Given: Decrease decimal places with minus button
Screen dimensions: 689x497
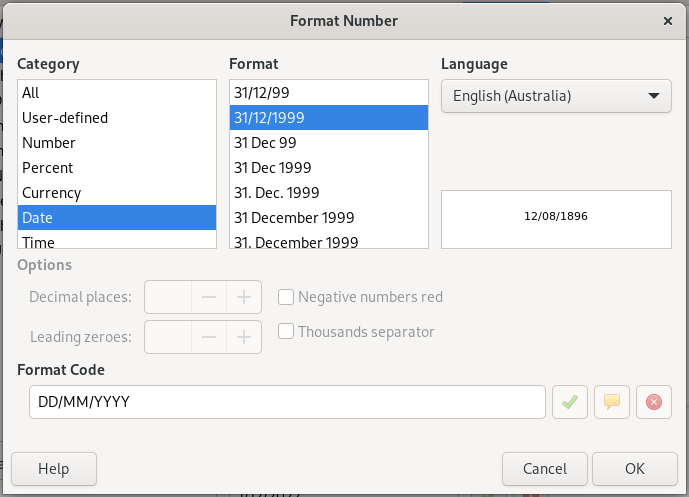Looking at the screenshot, I should [x=209, y=297].
